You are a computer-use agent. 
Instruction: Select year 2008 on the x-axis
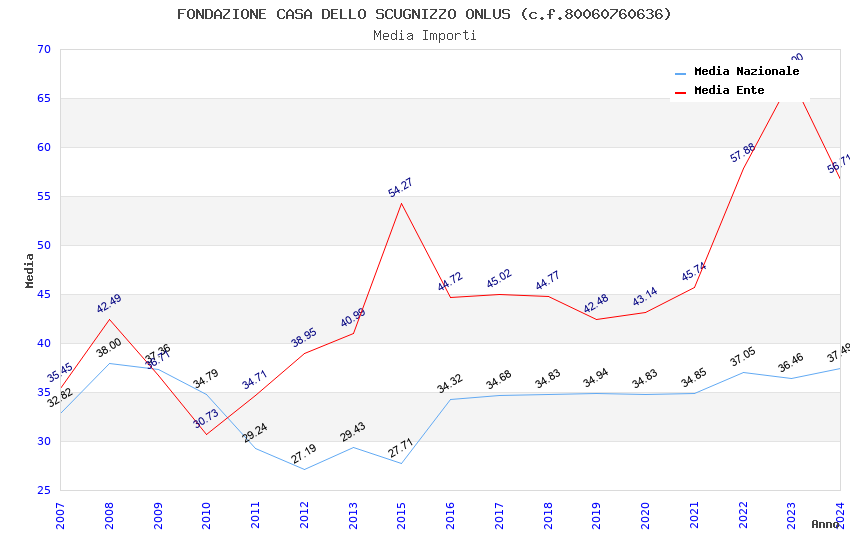[109, 515]
